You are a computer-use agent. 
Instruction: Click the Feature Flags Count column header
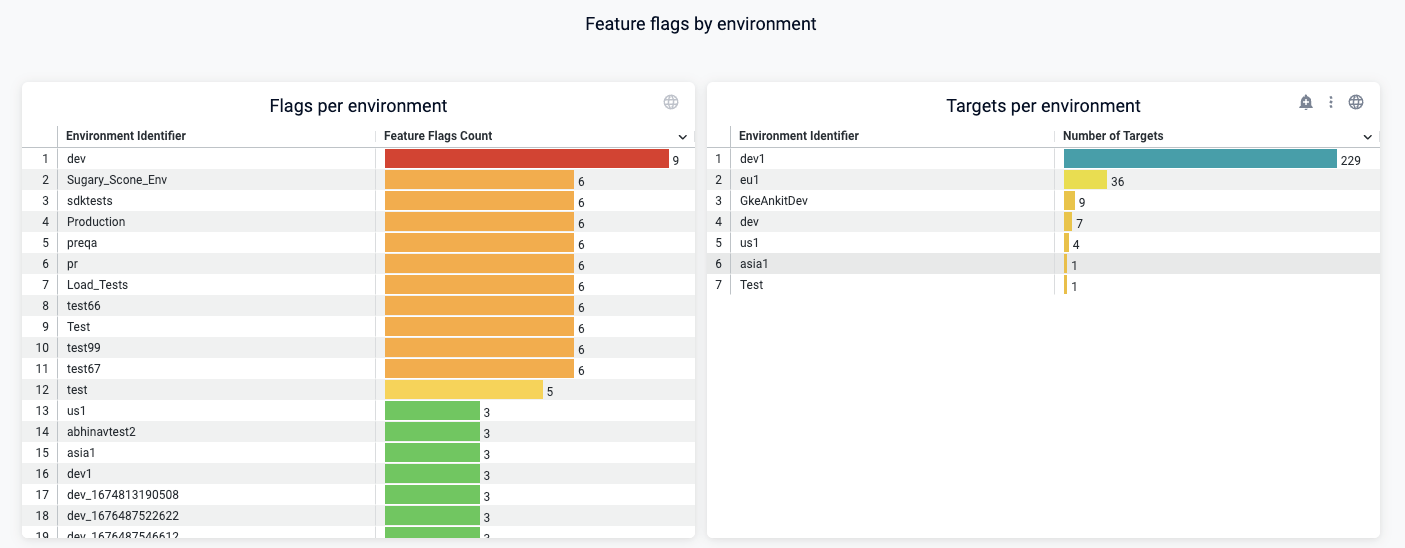click(438, 136)
